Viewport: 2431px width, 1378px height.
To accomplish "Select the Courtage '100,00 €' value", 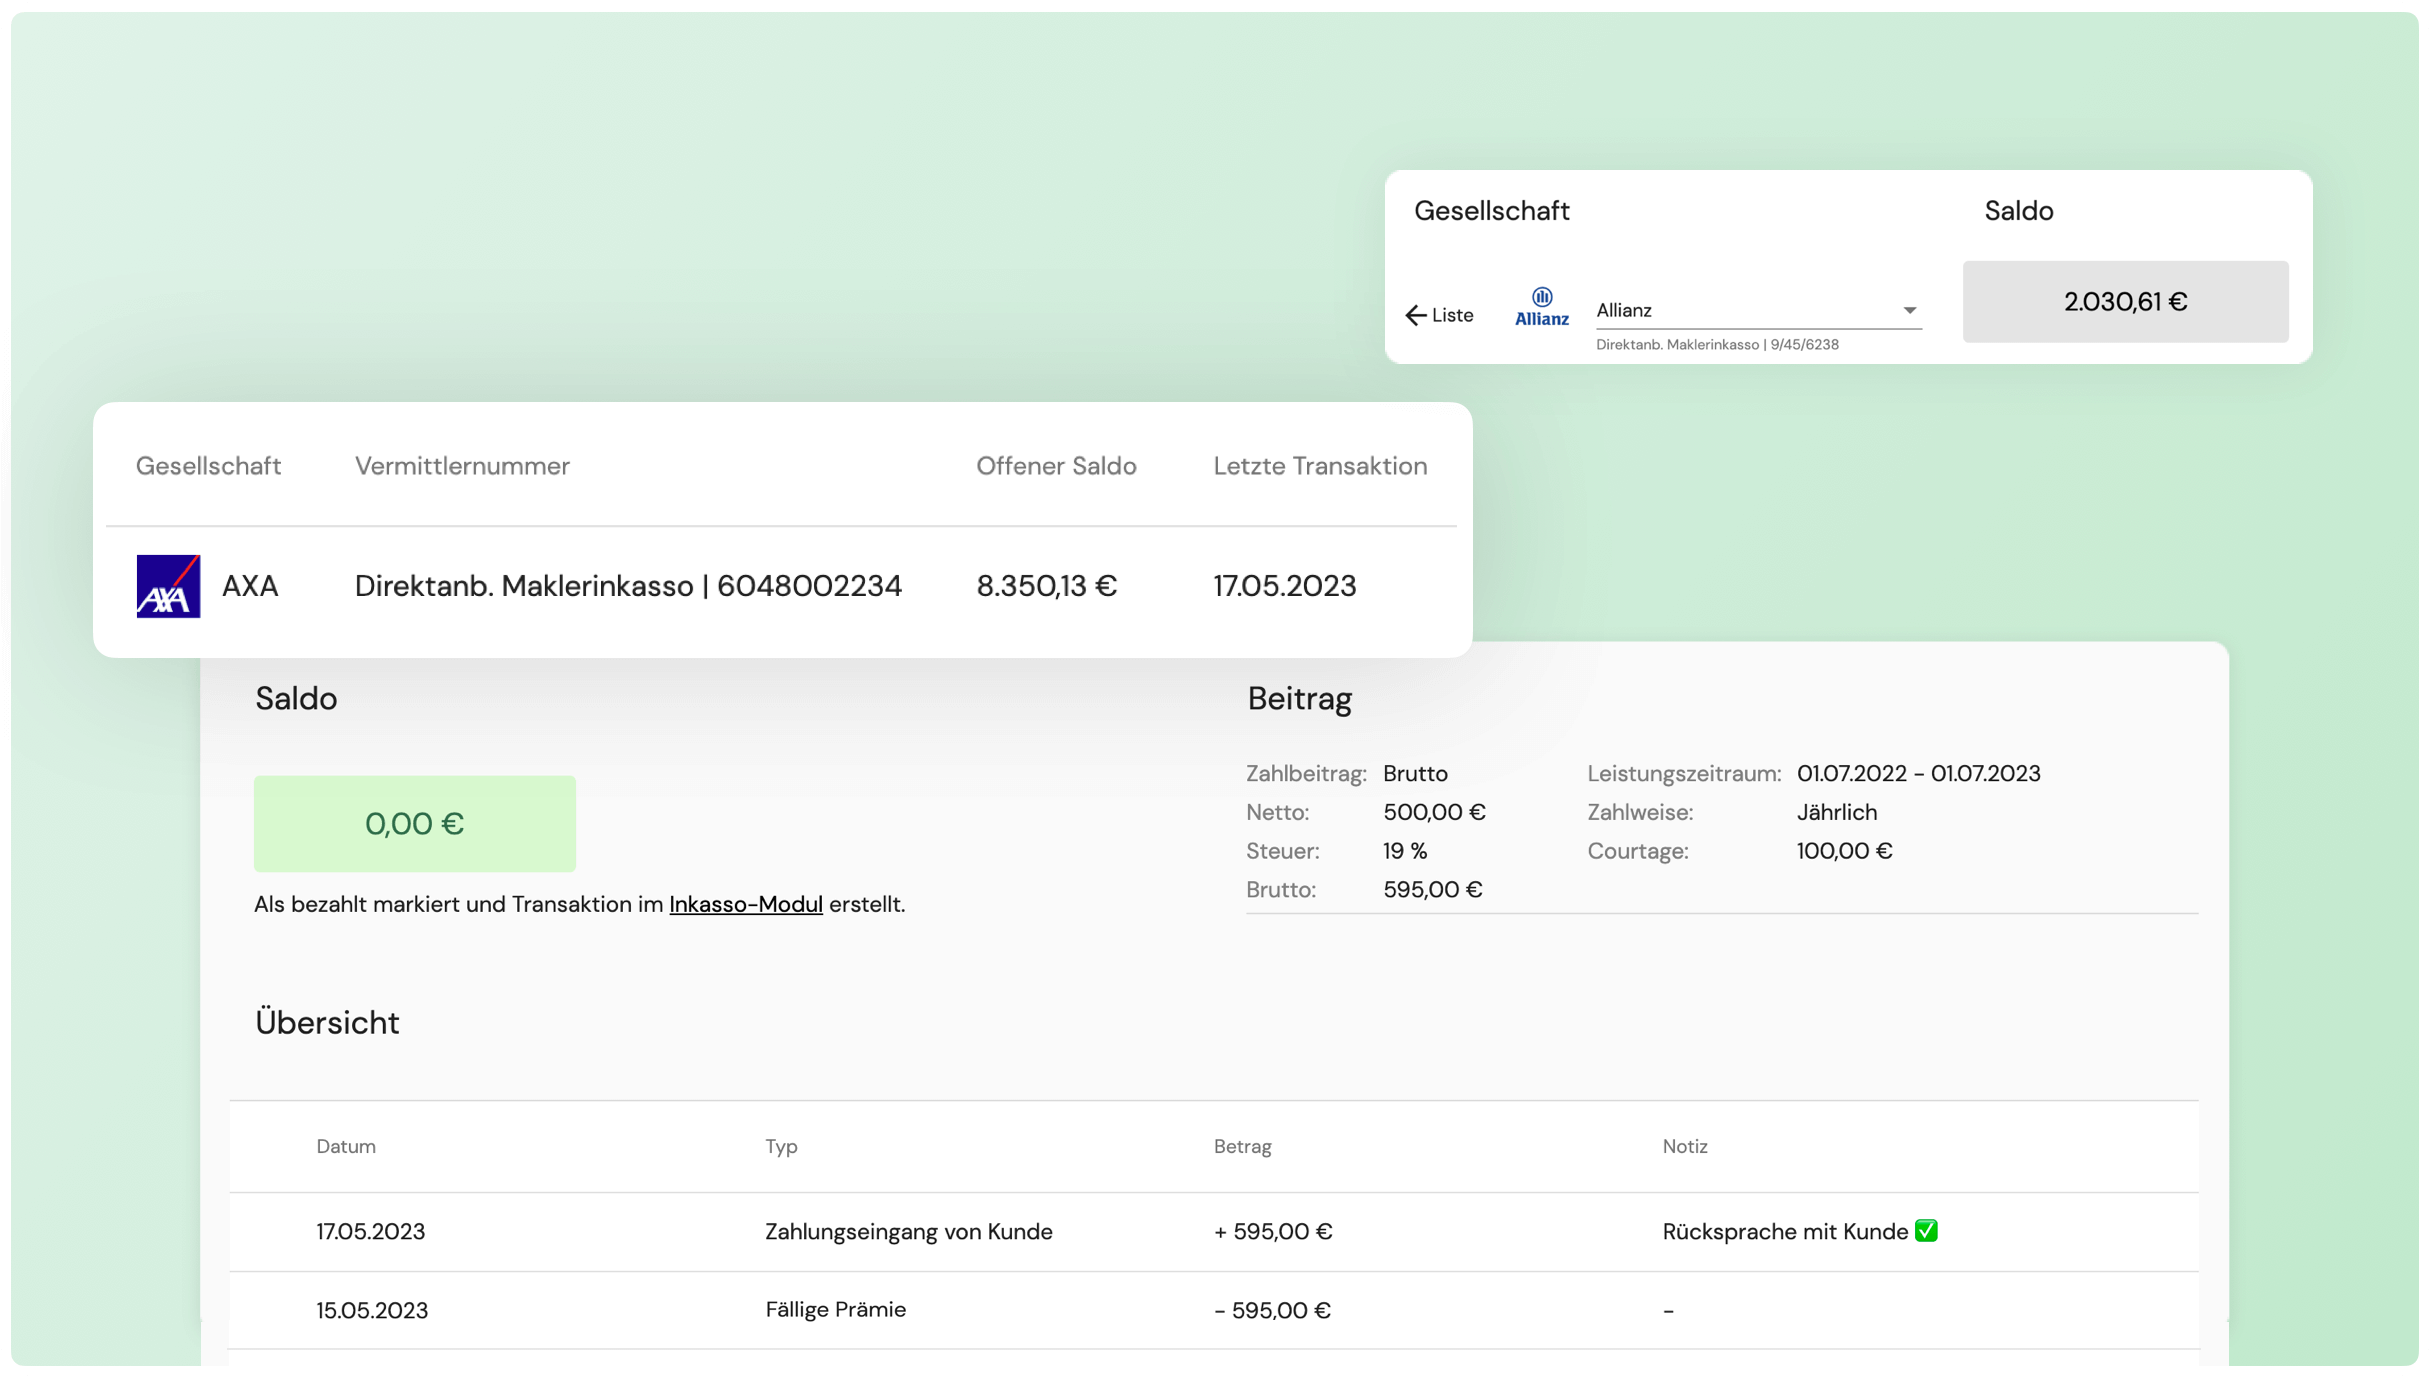I will [x=1844, y=852].
